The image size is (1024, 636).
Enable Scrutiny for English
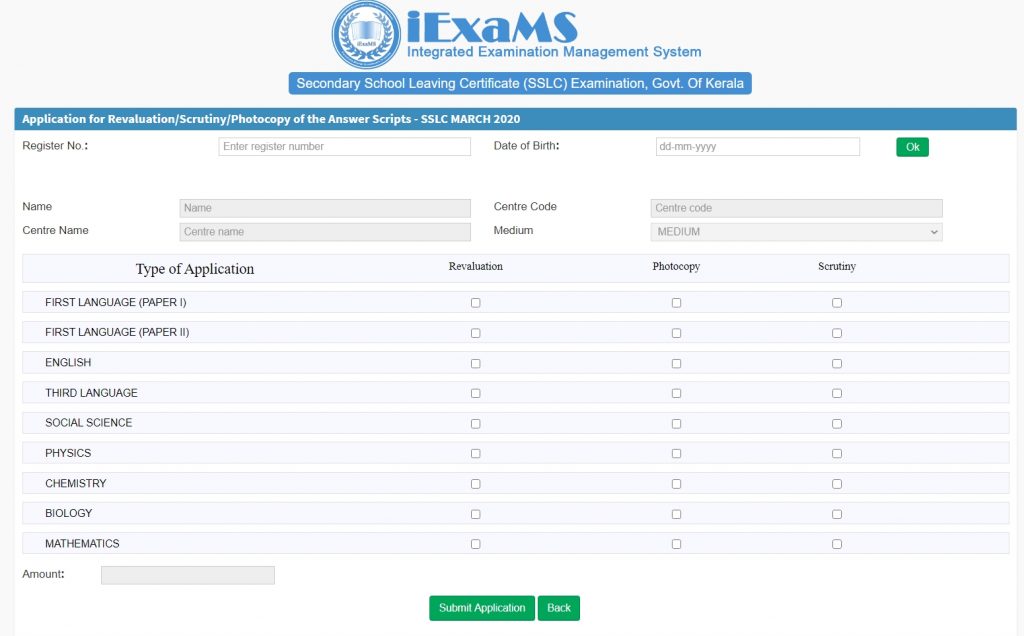[837, 364]
